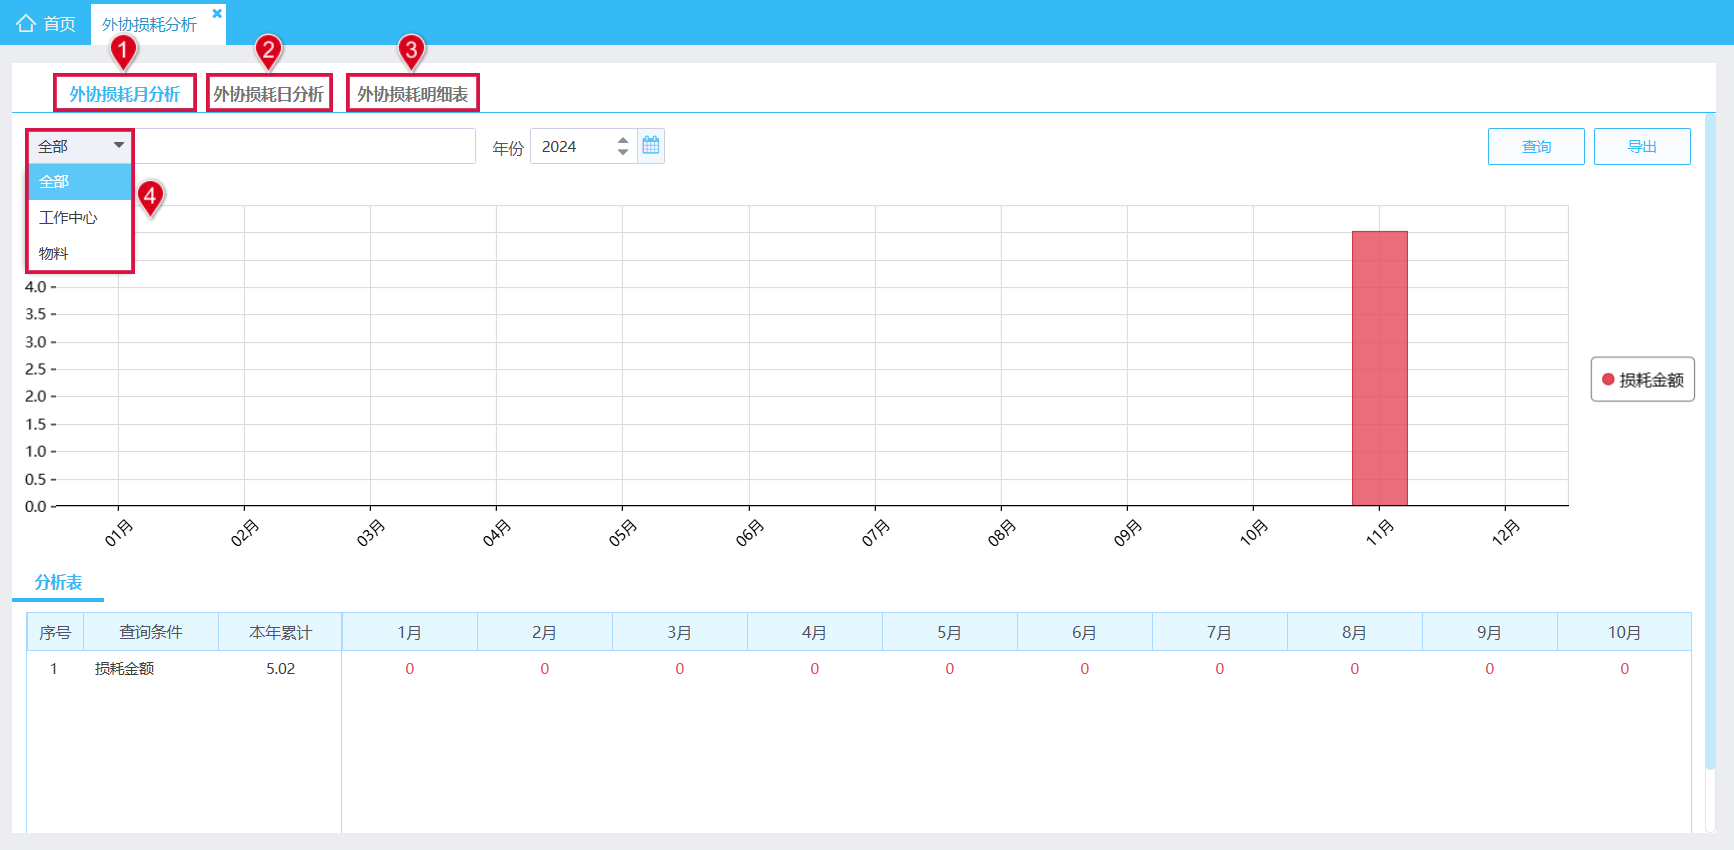The image size is (1734, 850).
Task: Click the 本年累计 column header
Action: (x=280, y=632)
